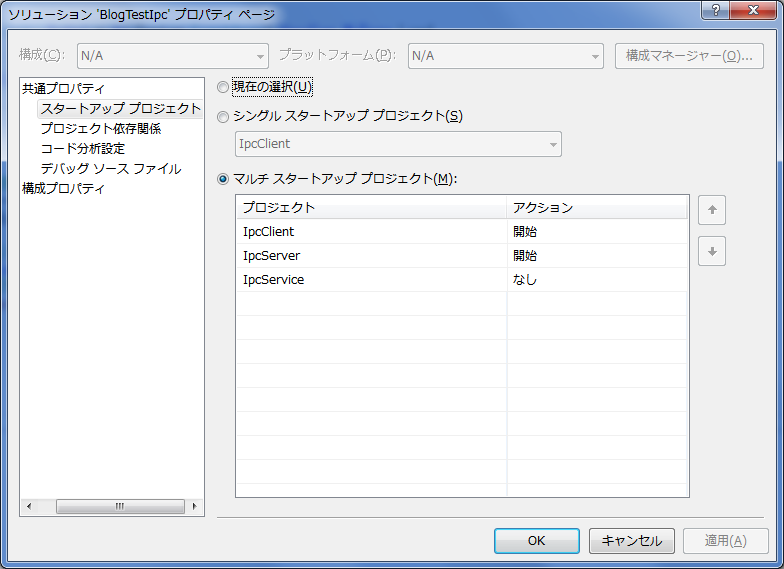Image resolution: width=784 pixels, height=569 pixels.
Task: Select 構成プロパティ tree node
Action: click(x=63, y=188)
